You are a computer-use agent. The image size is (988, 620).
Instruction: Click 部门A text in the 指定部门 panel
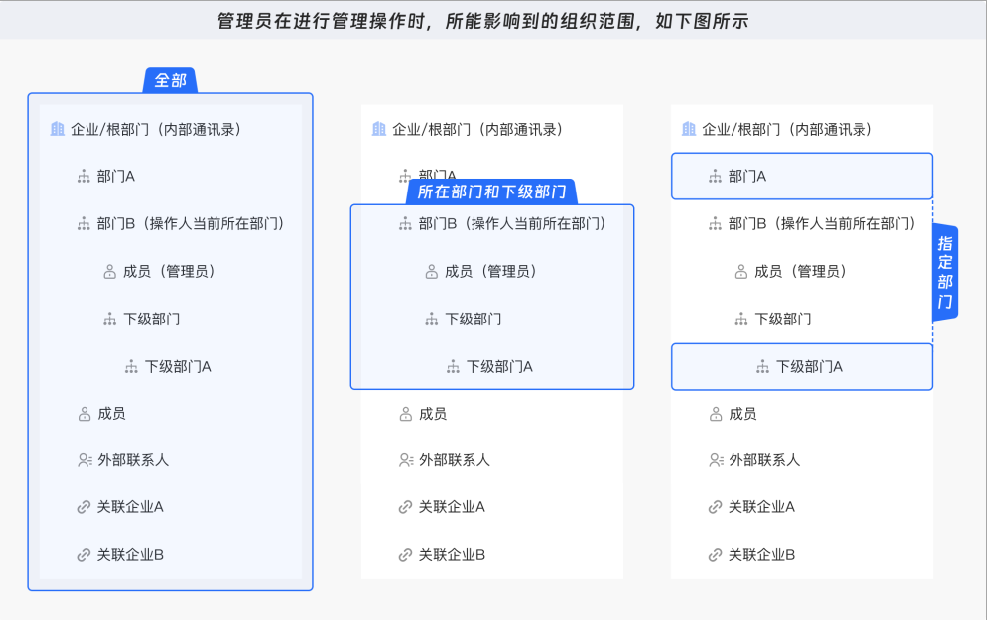[747, 177]
